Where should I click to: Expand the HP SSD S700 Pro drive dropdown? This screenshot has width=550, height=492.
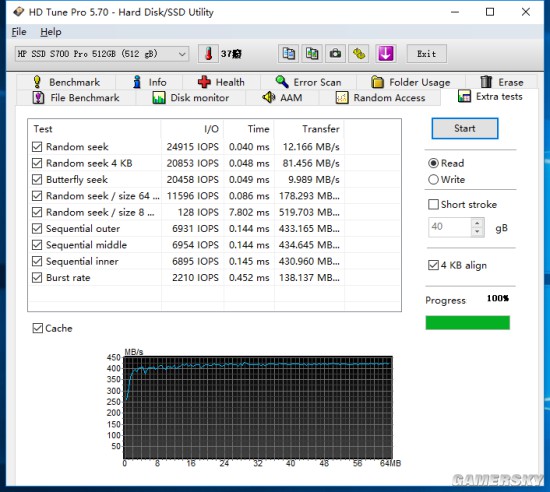pyautogui.click(x=102, y=54)
